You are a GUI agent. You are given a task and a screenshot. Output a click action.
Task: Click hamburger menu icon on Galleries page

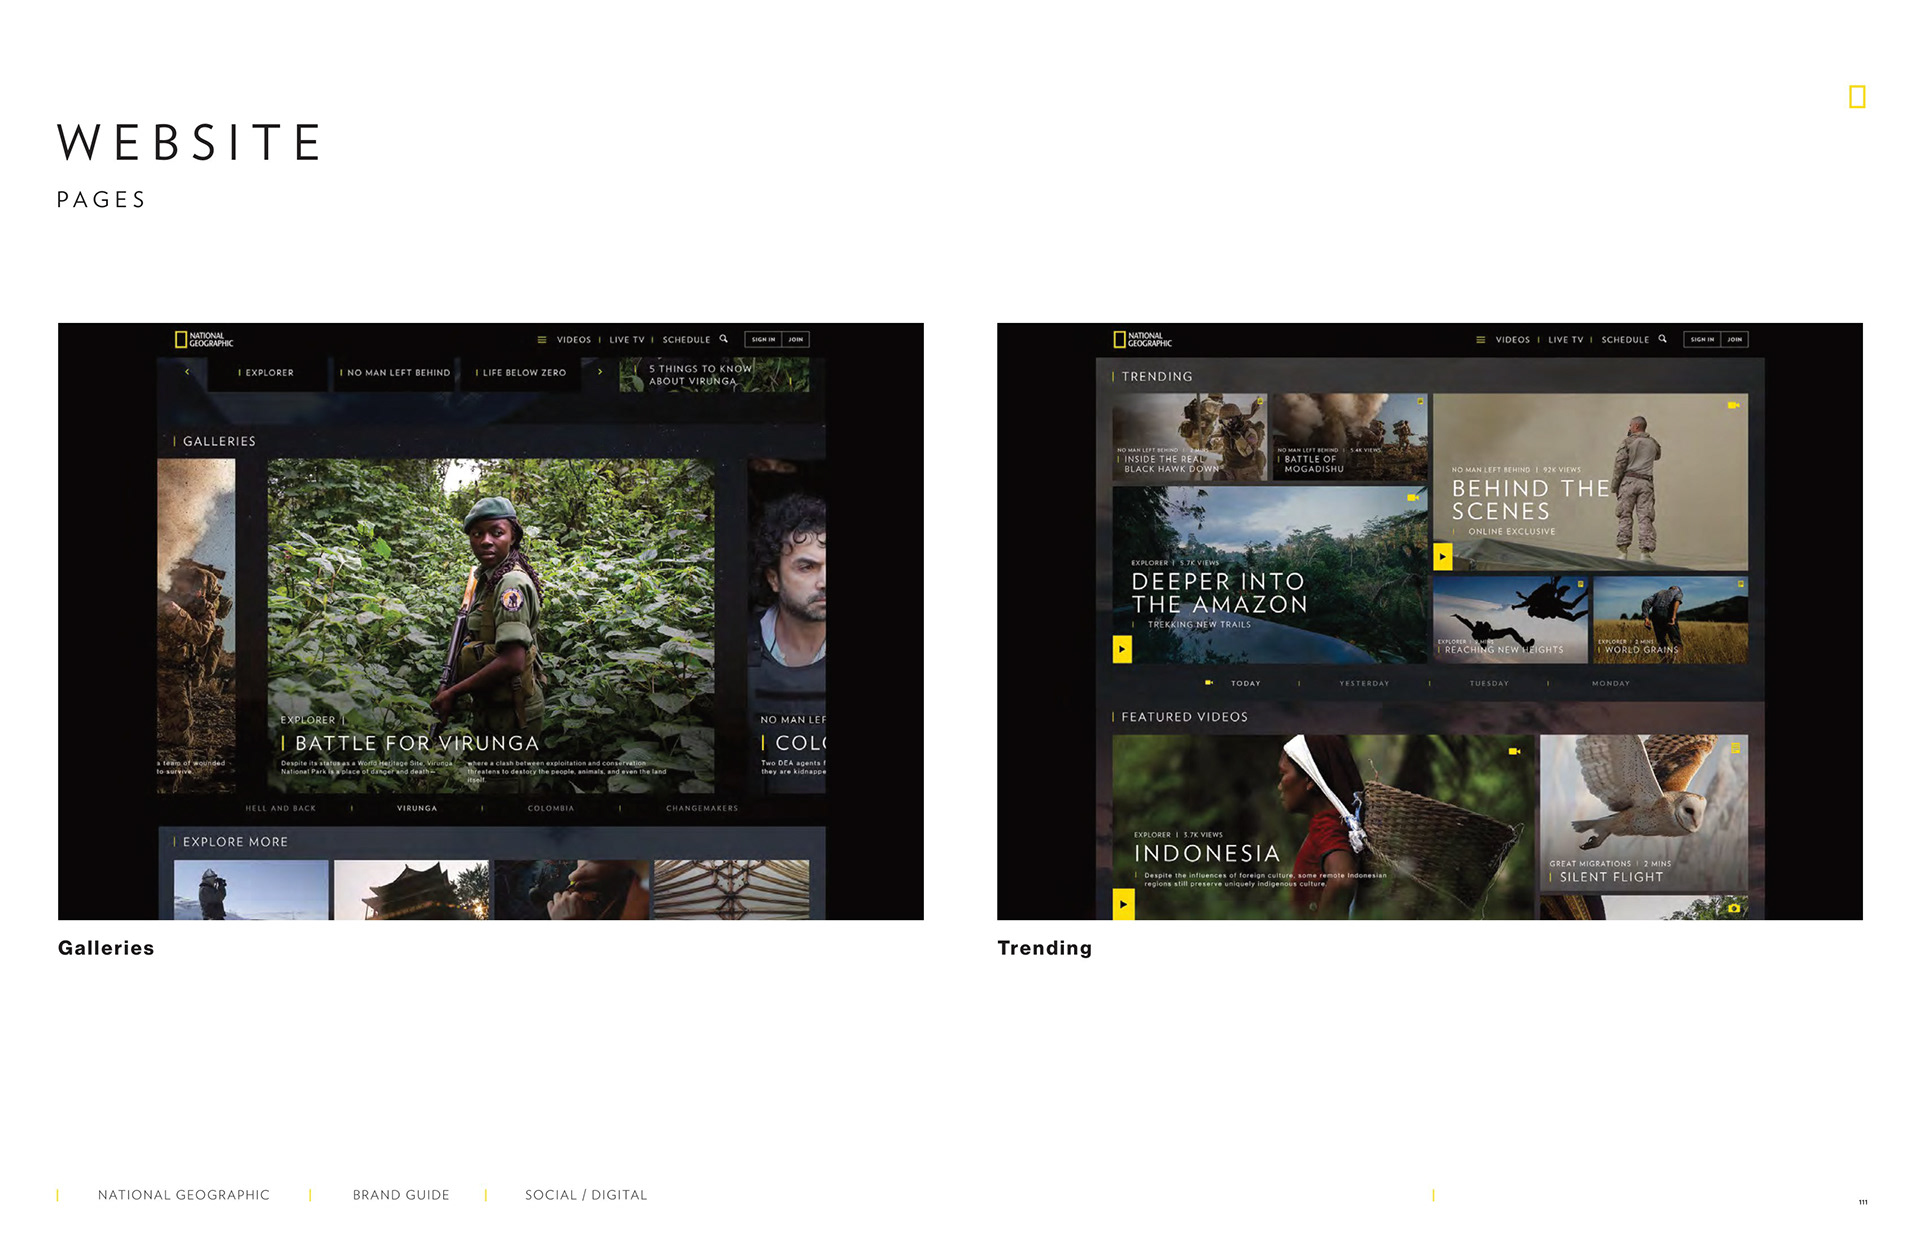(542, 340)
